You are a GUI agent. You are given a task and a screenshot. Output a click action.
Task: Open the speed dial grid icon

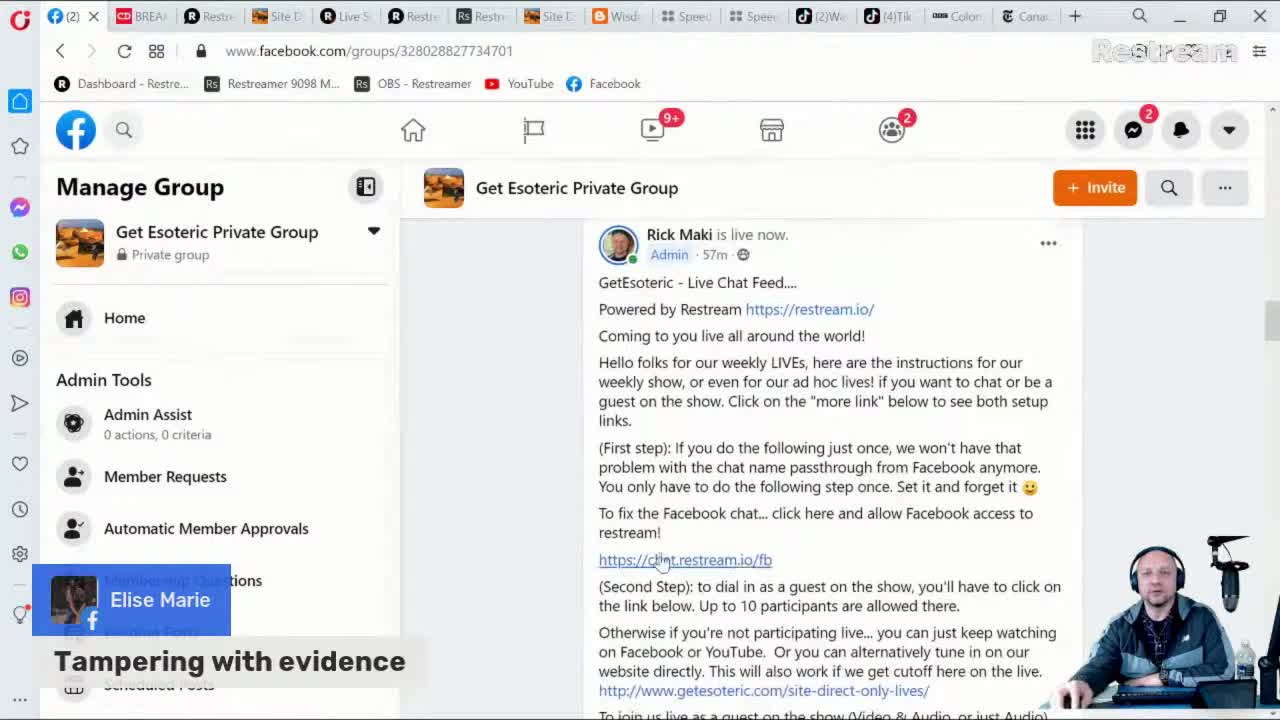coord(157,51)
